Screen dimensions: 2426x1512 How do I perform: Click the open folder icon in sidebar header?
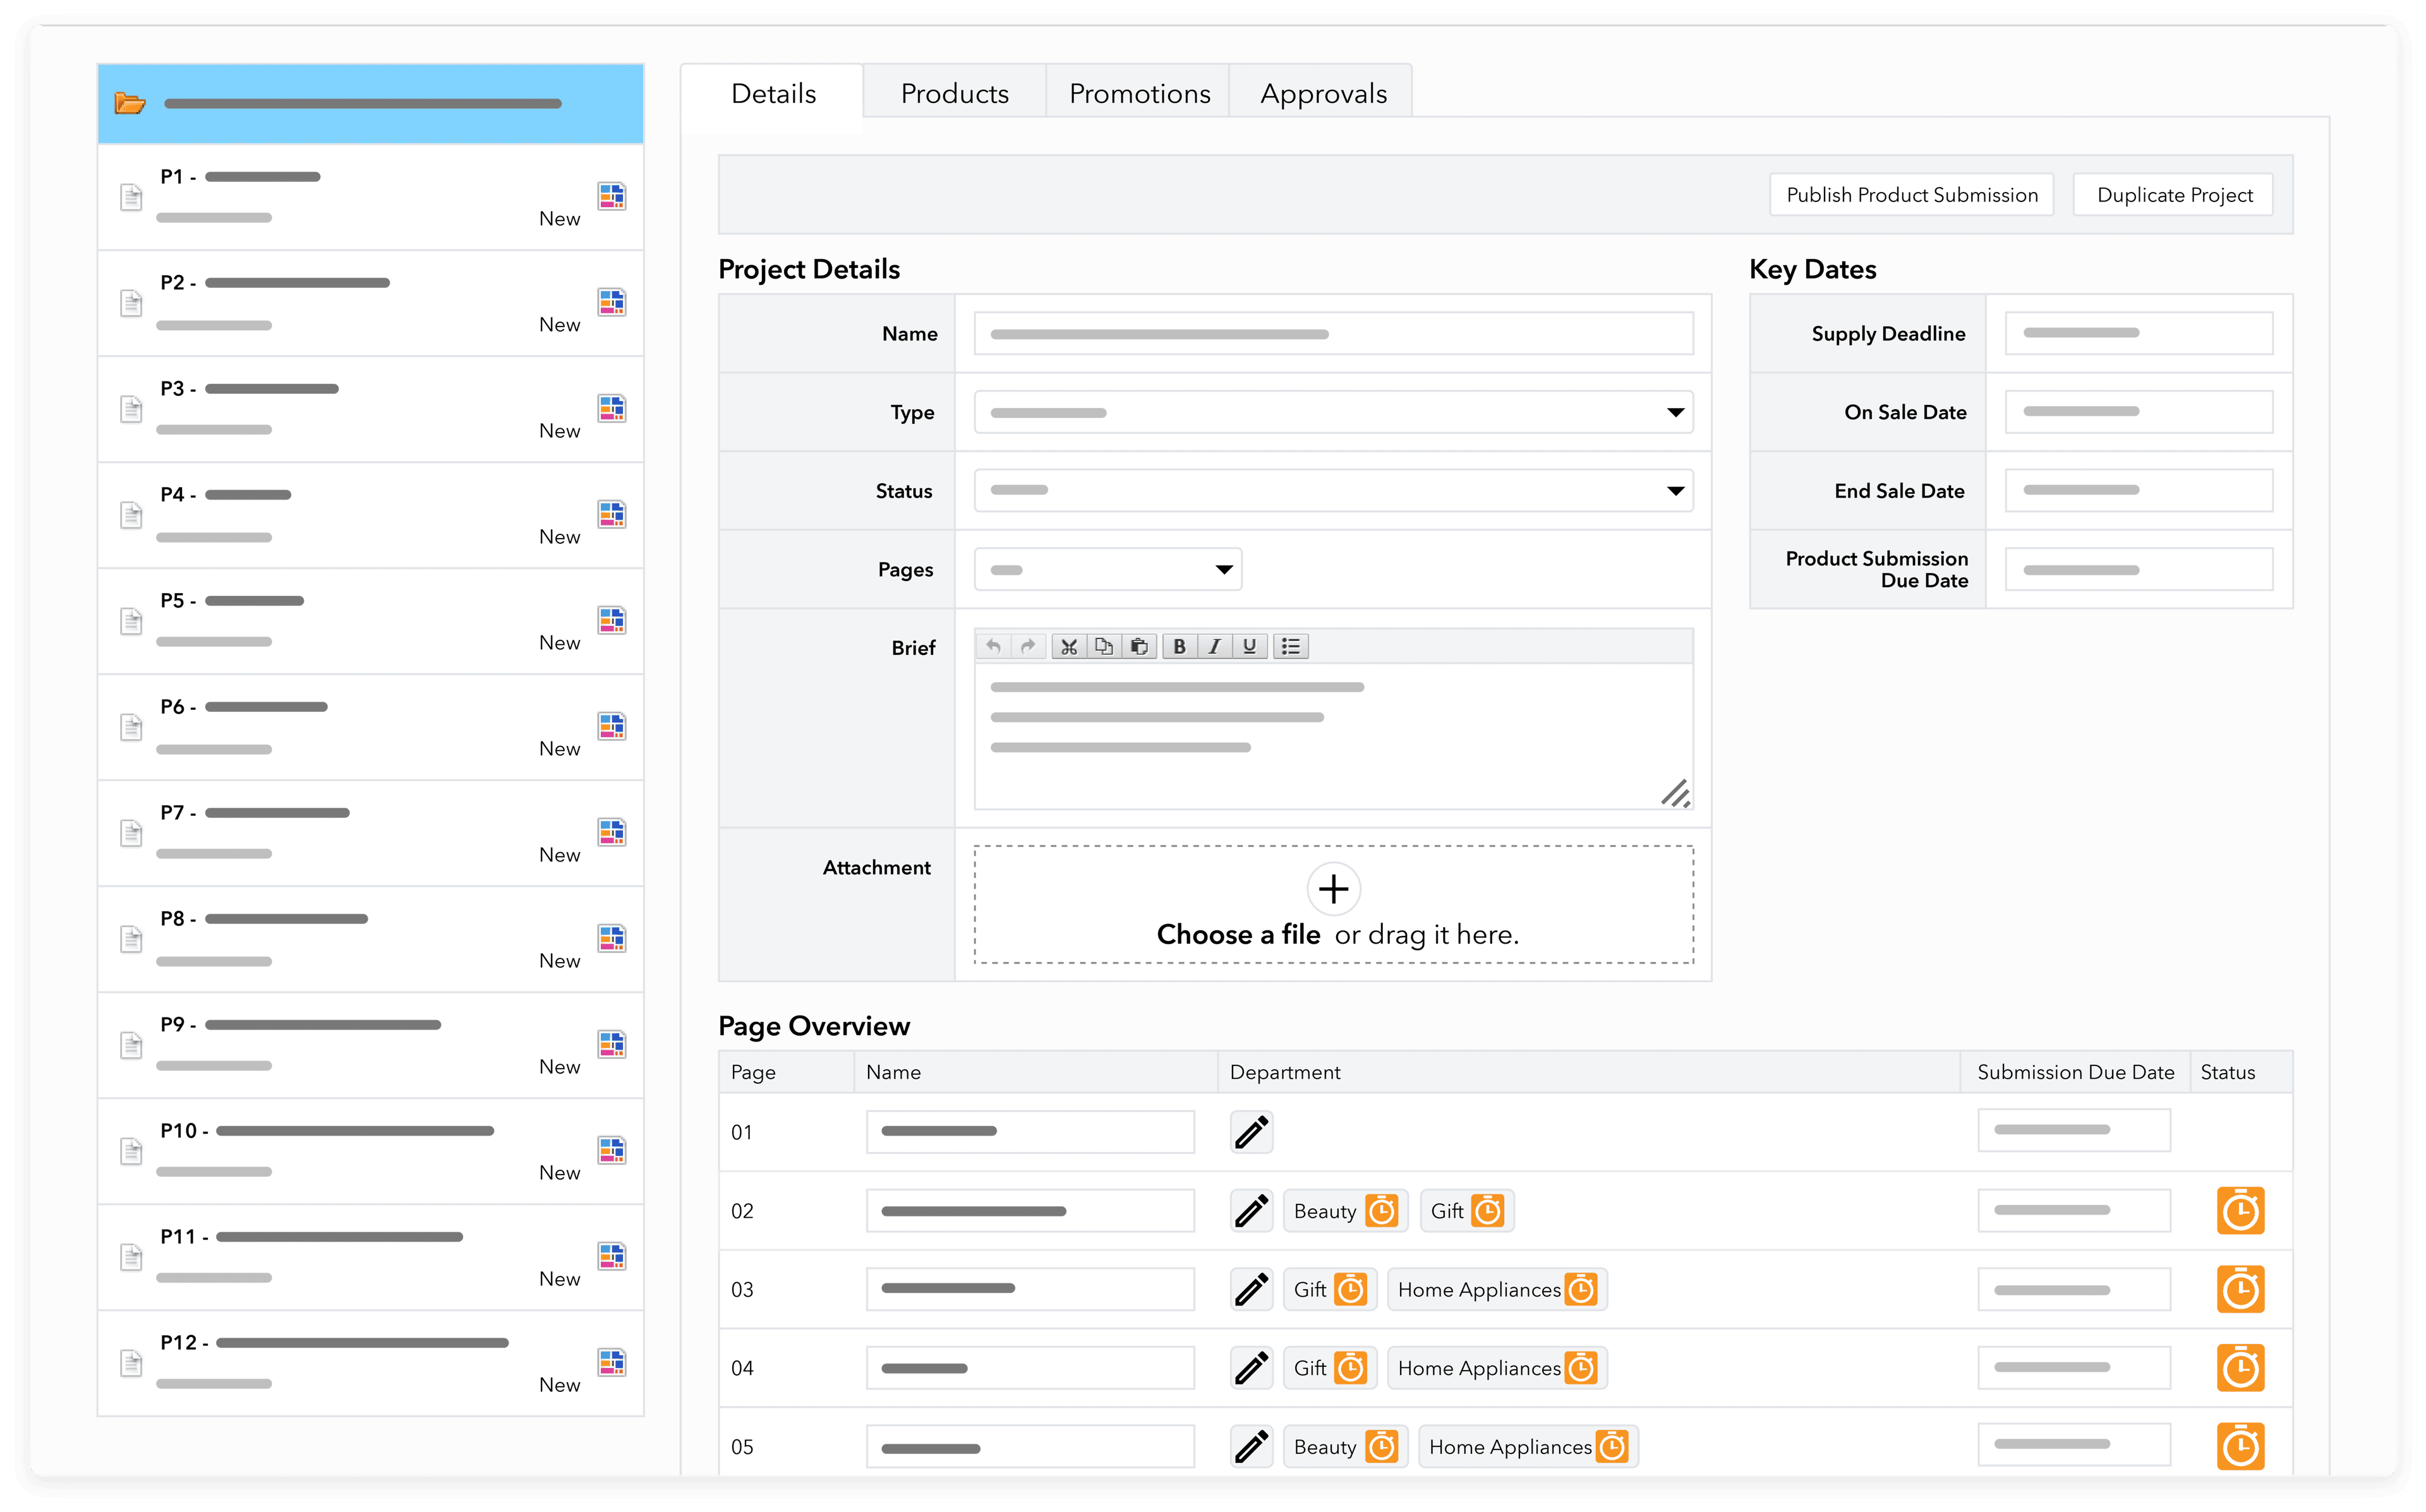(130, 103)
